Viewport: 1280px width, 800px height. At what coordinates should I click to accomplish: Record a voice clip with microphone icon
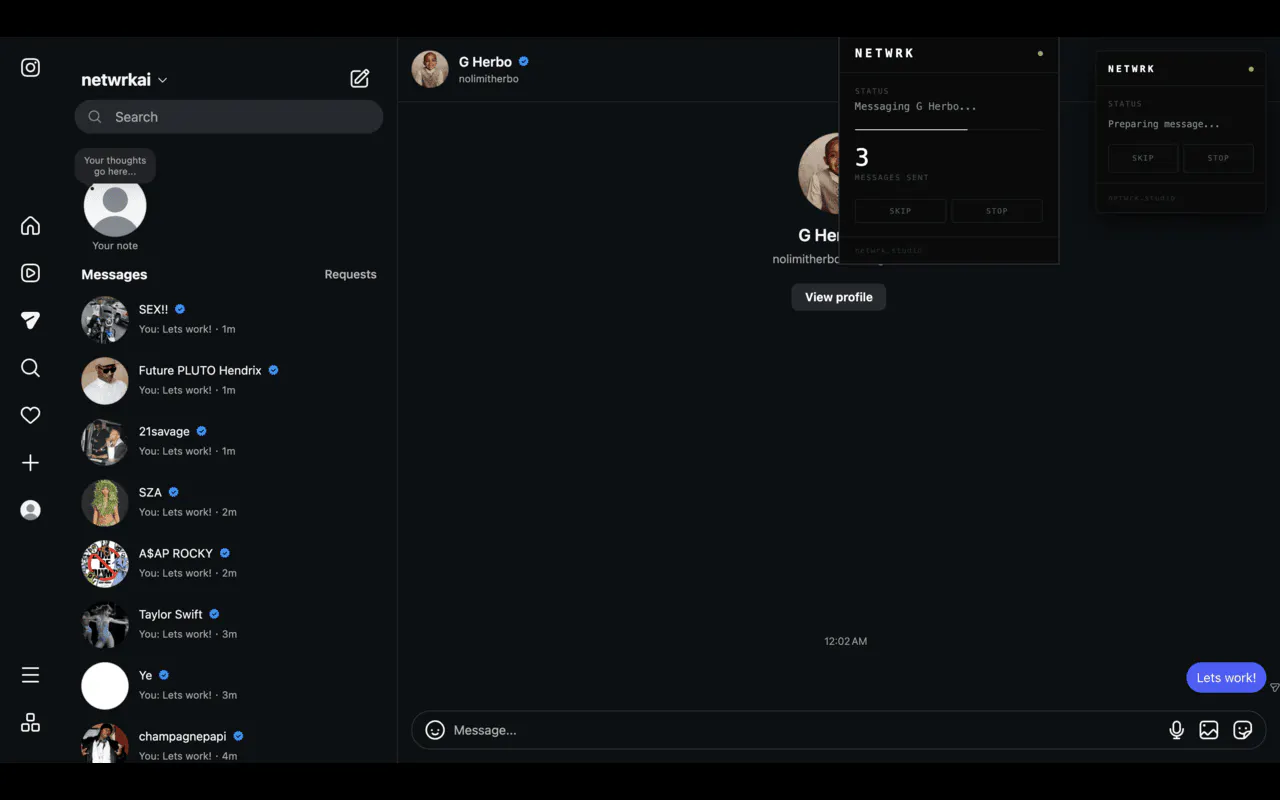[1177, 730]
